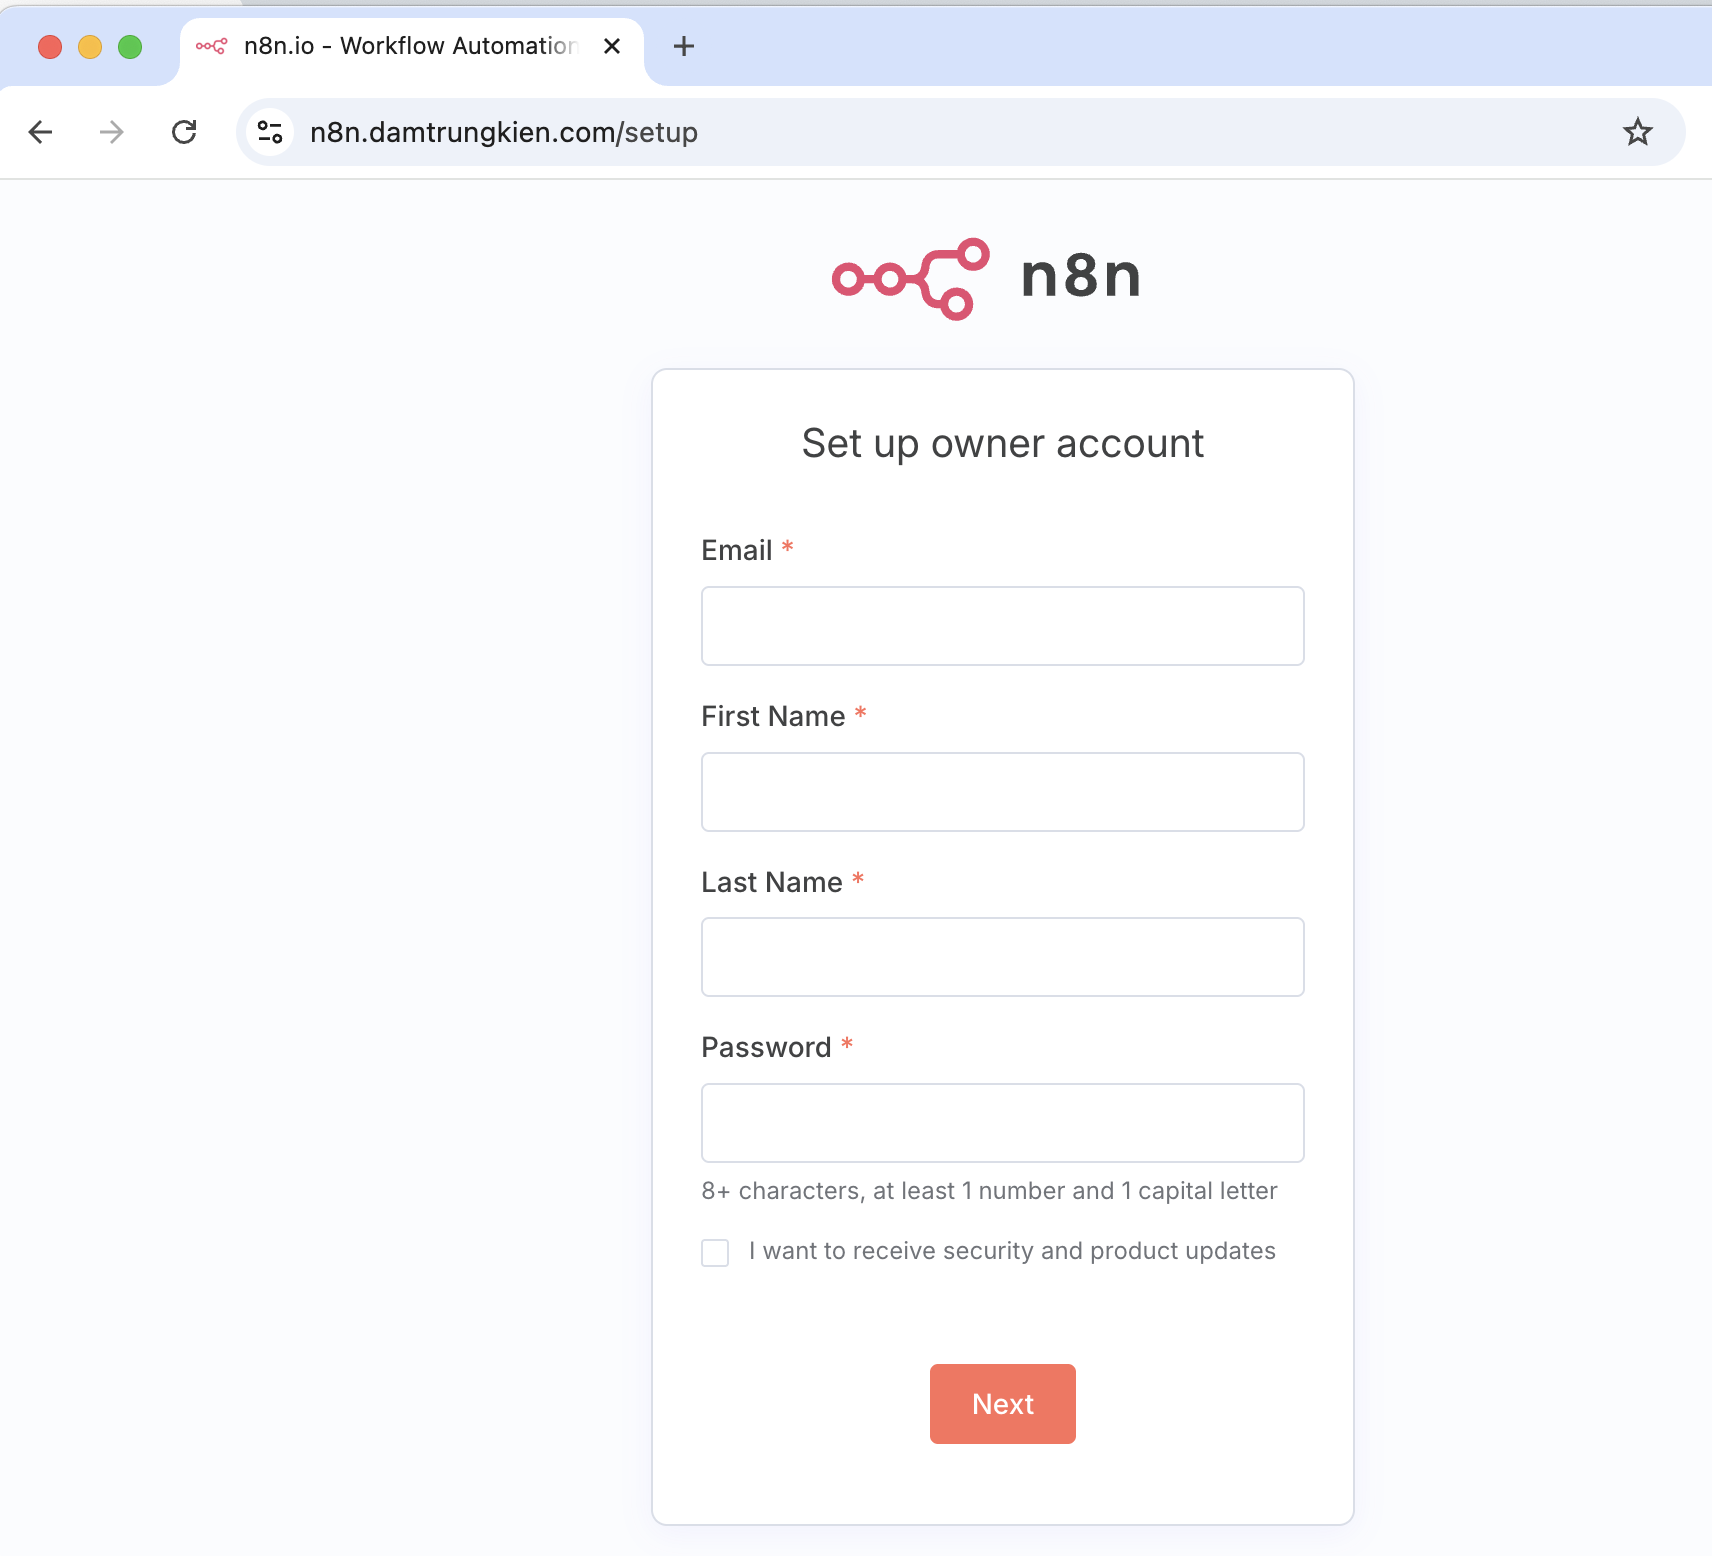Click the 'I want to receive security' label text
The image size is (1712, 1556).
pos(1012,1251)
